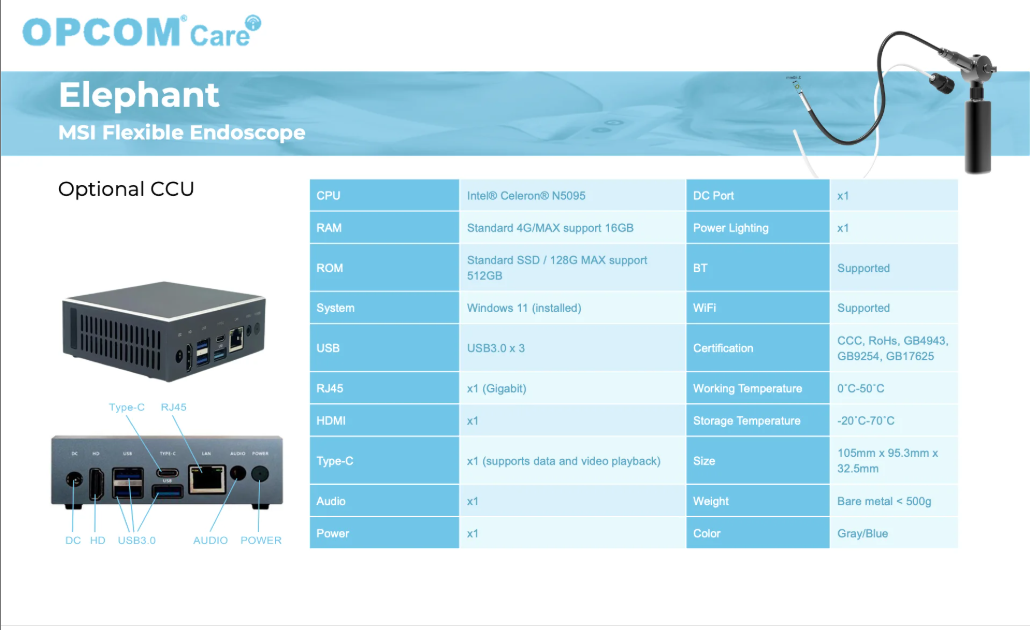Image resolution: width=1030 pixels, height=630 pixels.
Task: Select the System header cell
Action: pyautogui.click(x=384, y=307)
